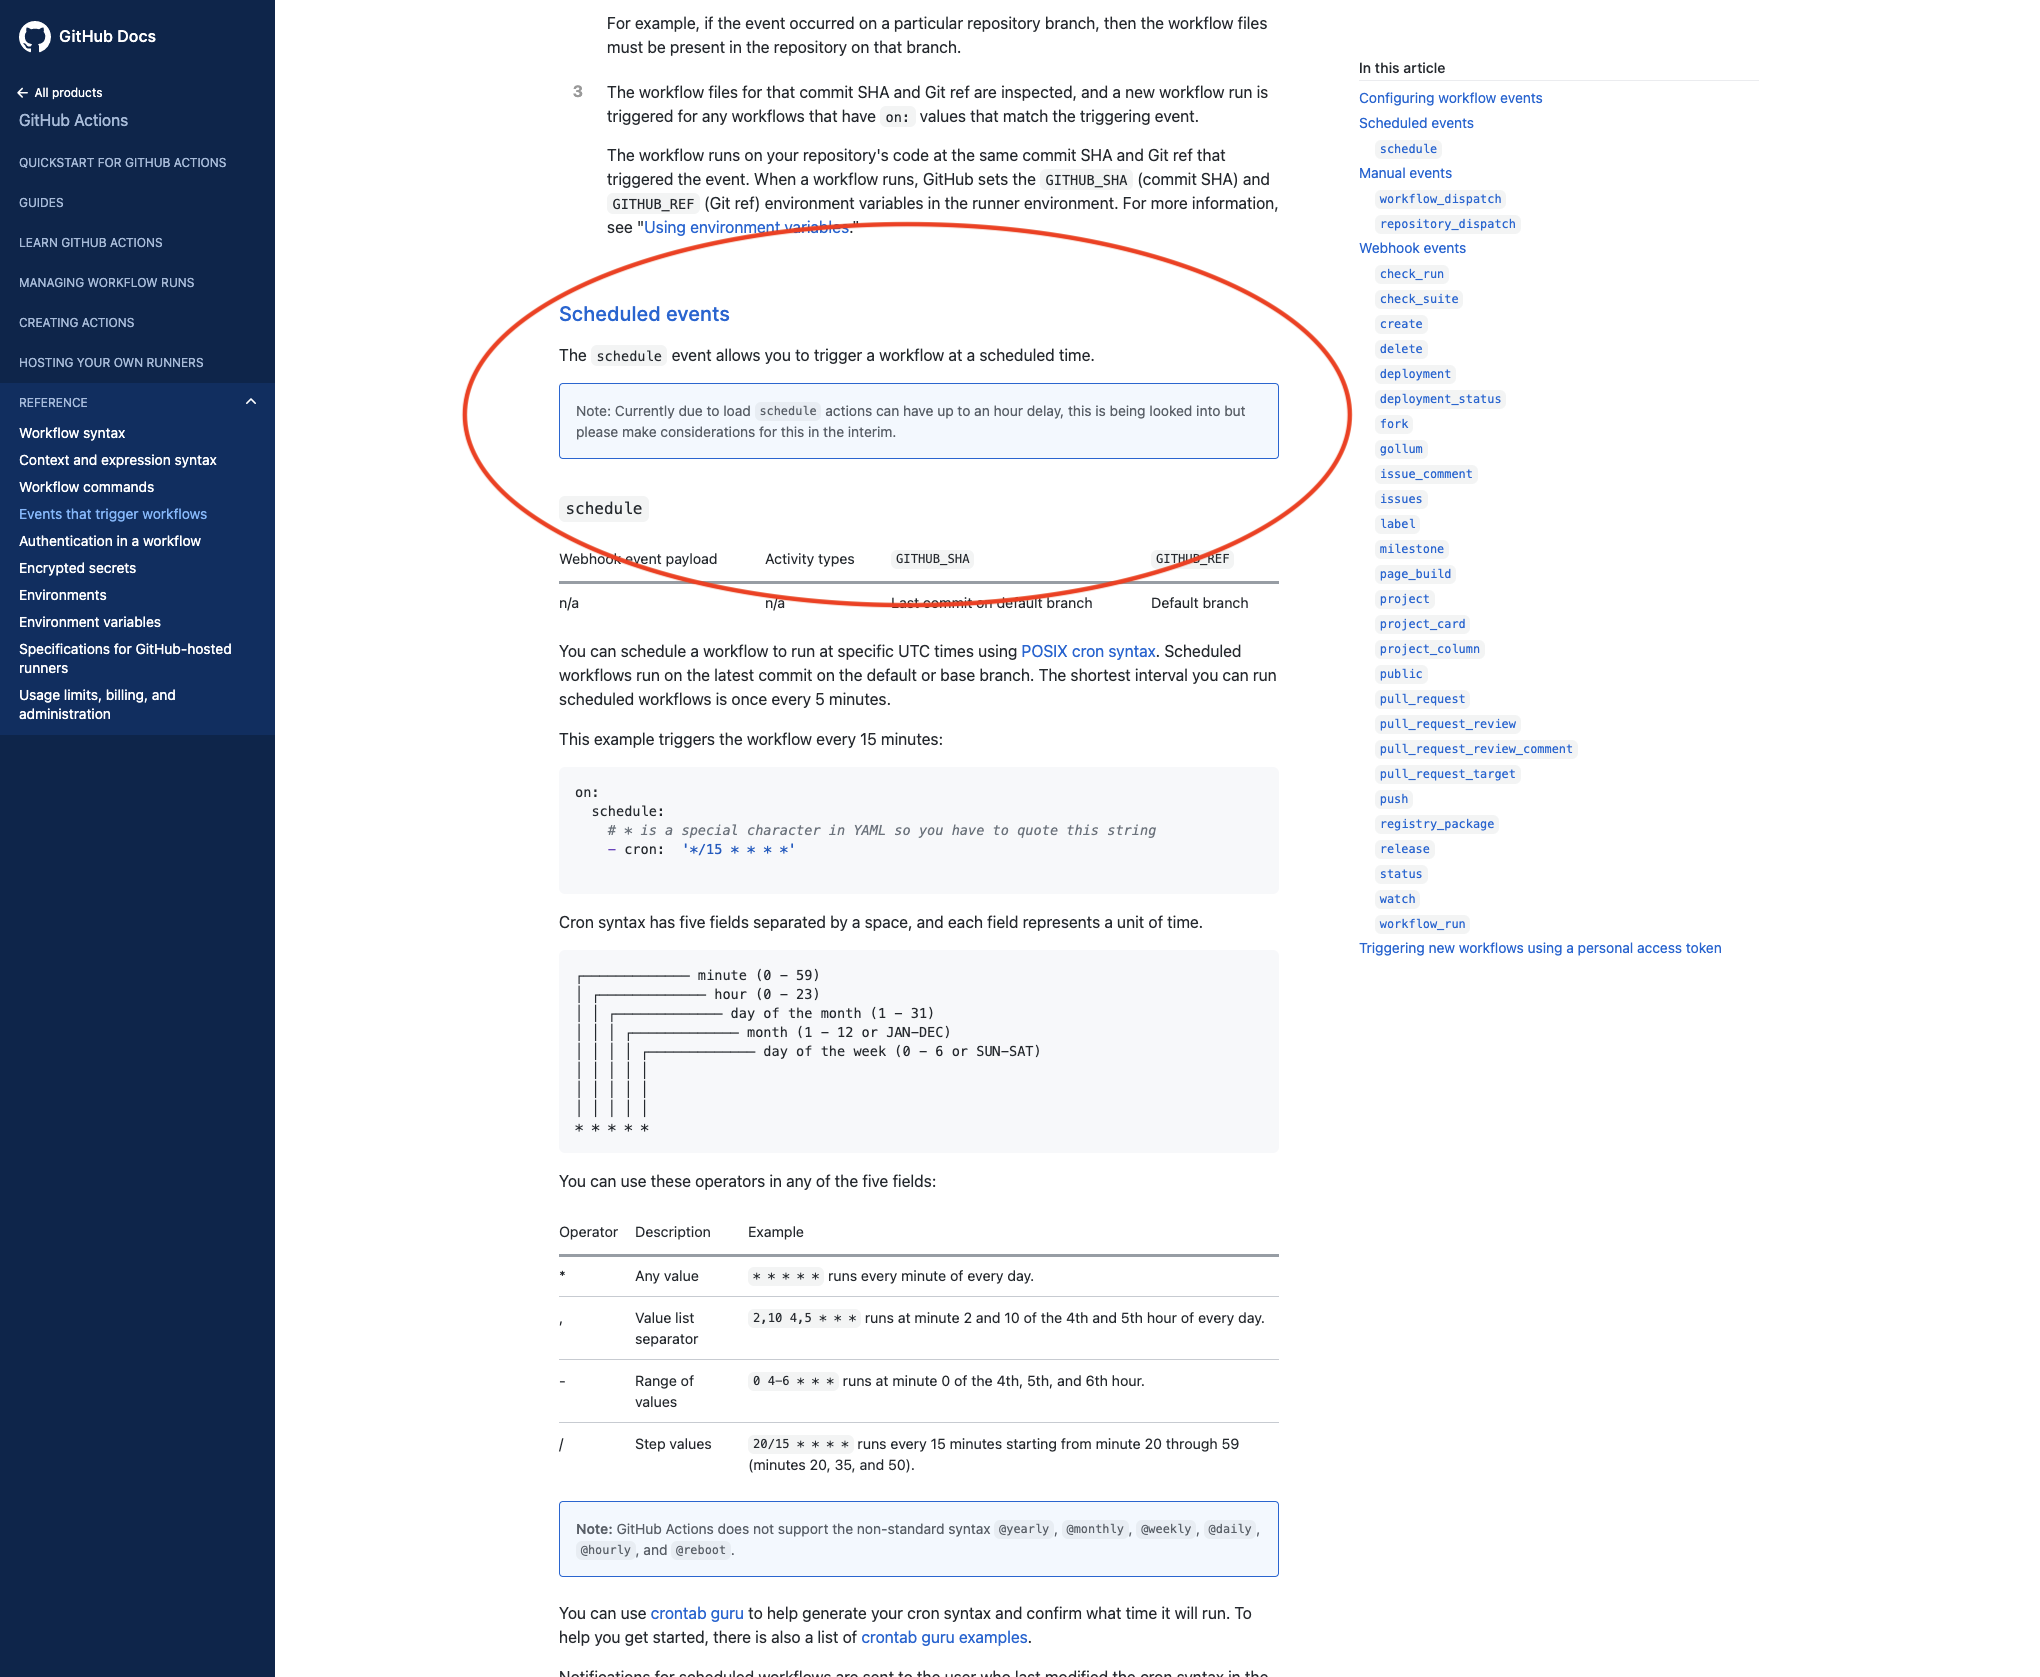Click 'Last commit on default branch' cell

991,603
